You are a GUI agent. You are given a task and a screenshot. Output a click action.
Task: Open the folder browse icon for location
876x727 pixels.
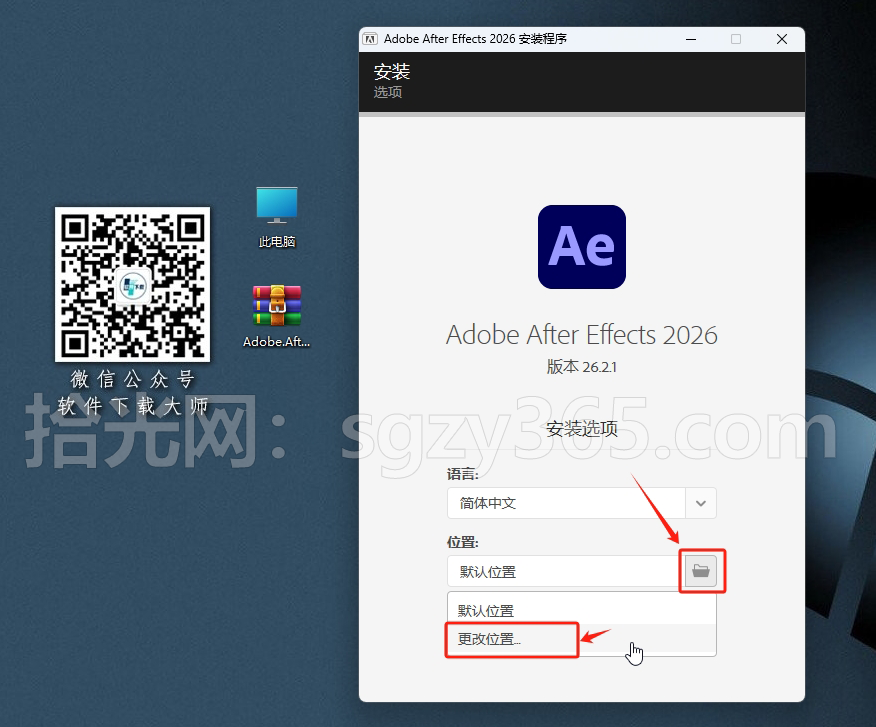pyautogui.click(x=701, y=571)
